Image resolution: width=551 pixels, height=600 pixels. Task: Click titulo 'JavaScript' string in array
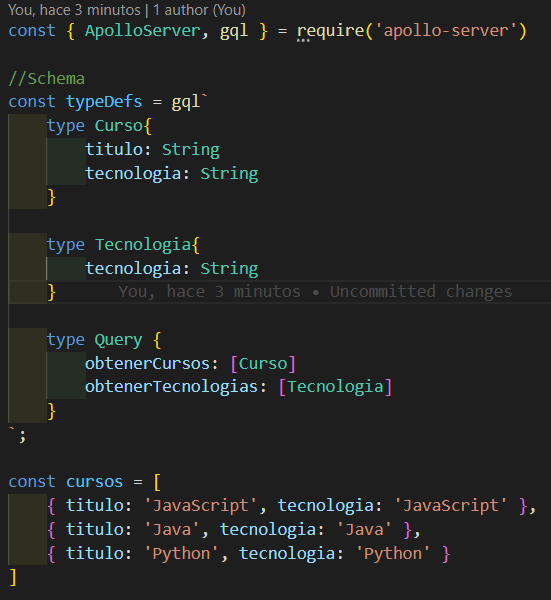click(x=201, y=505)
